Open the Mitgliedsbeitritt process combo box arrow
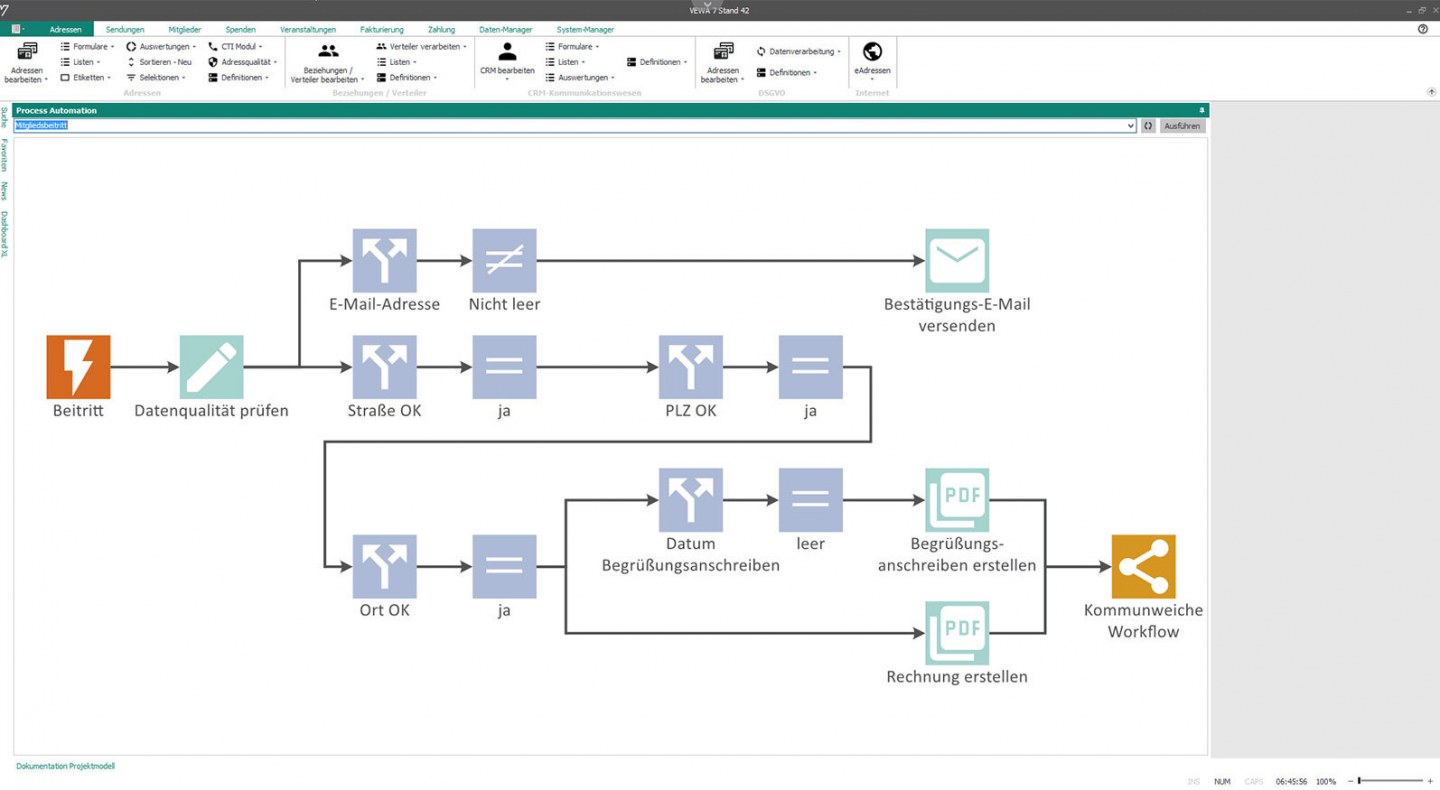The width and height of the screenshot is (1440, 790). 1131,126
